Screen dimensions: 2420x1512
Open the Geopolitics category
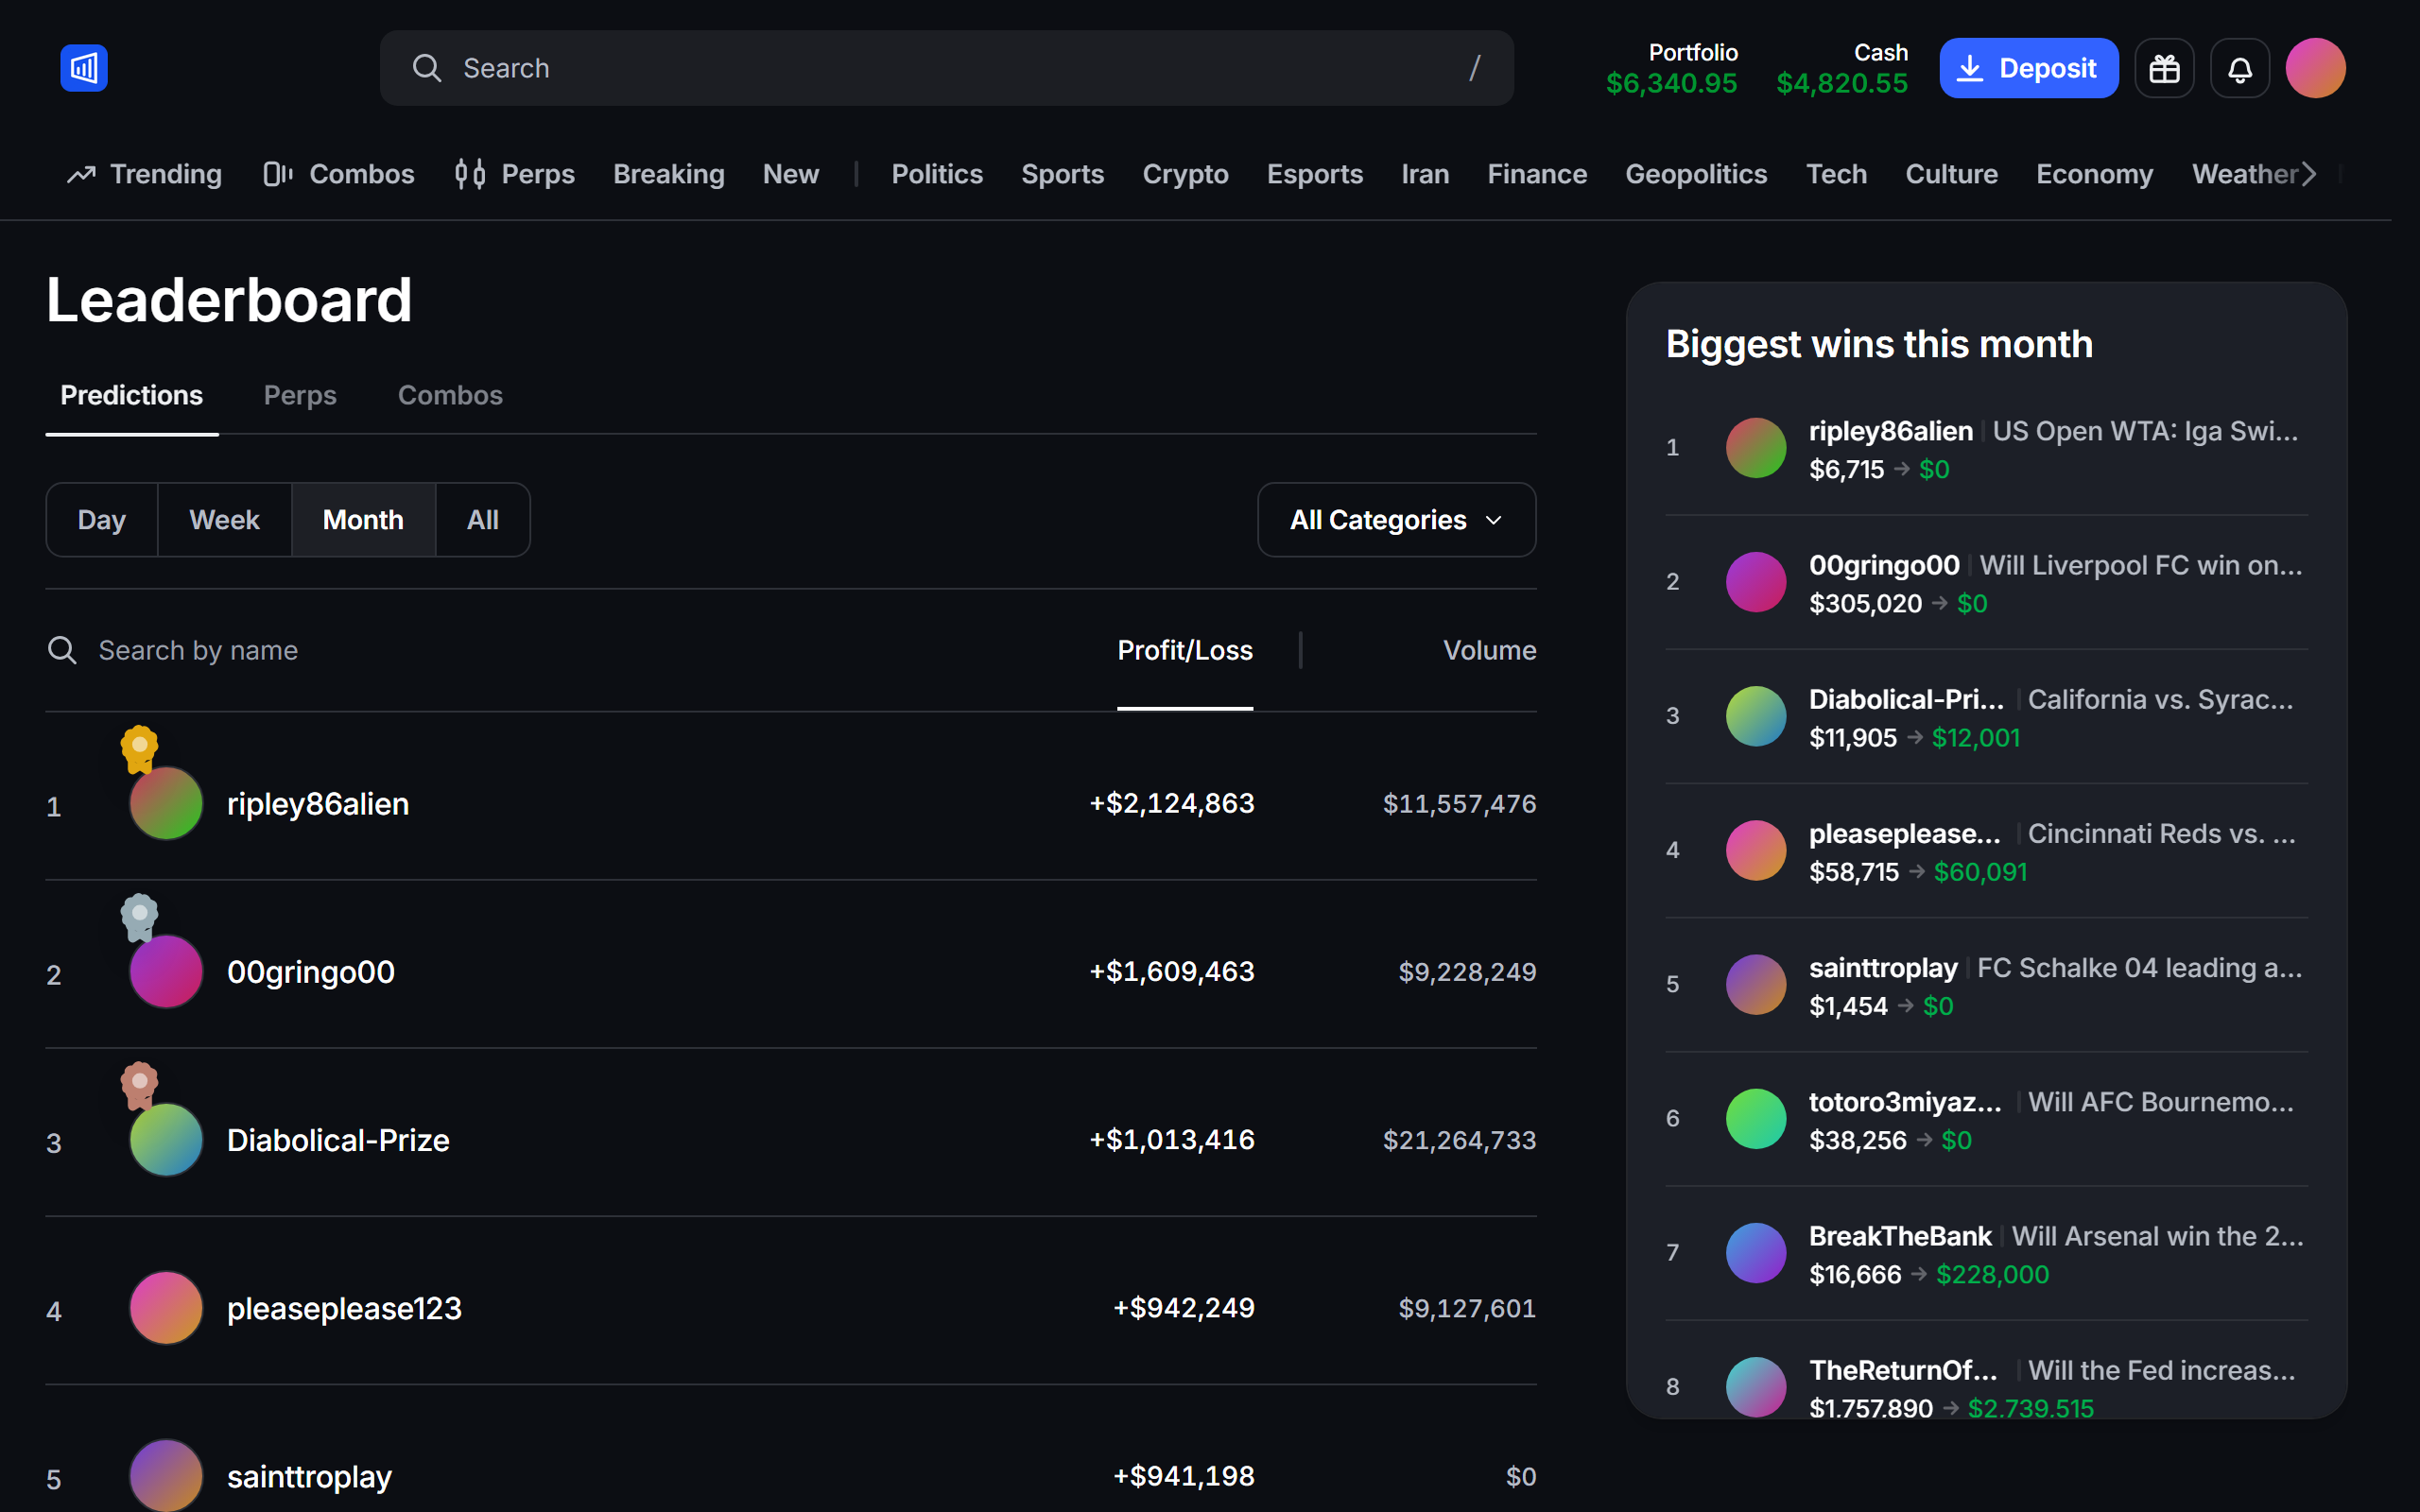[x=1696, y=174]
